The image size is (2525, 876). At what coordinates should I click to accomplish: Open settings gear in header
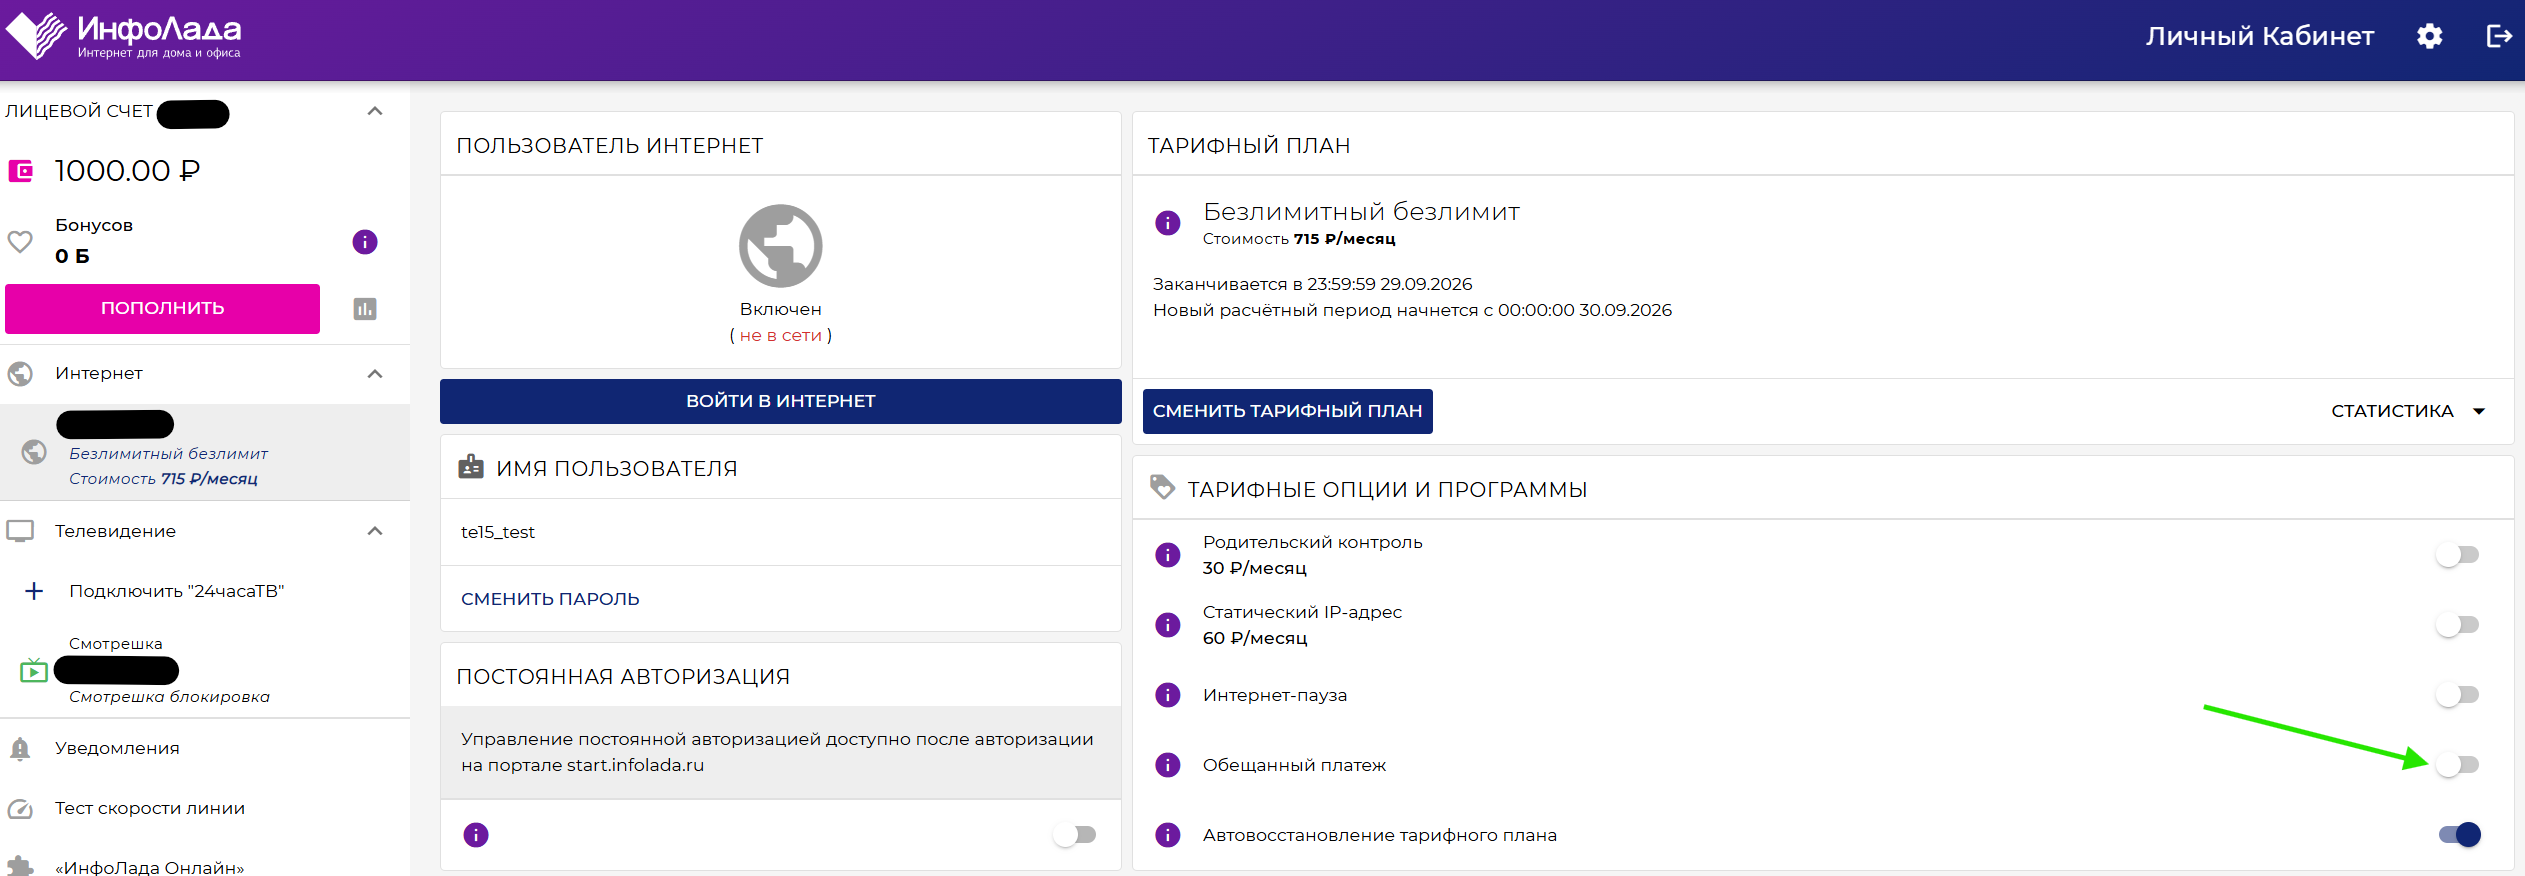click(x=2429, y=36)
